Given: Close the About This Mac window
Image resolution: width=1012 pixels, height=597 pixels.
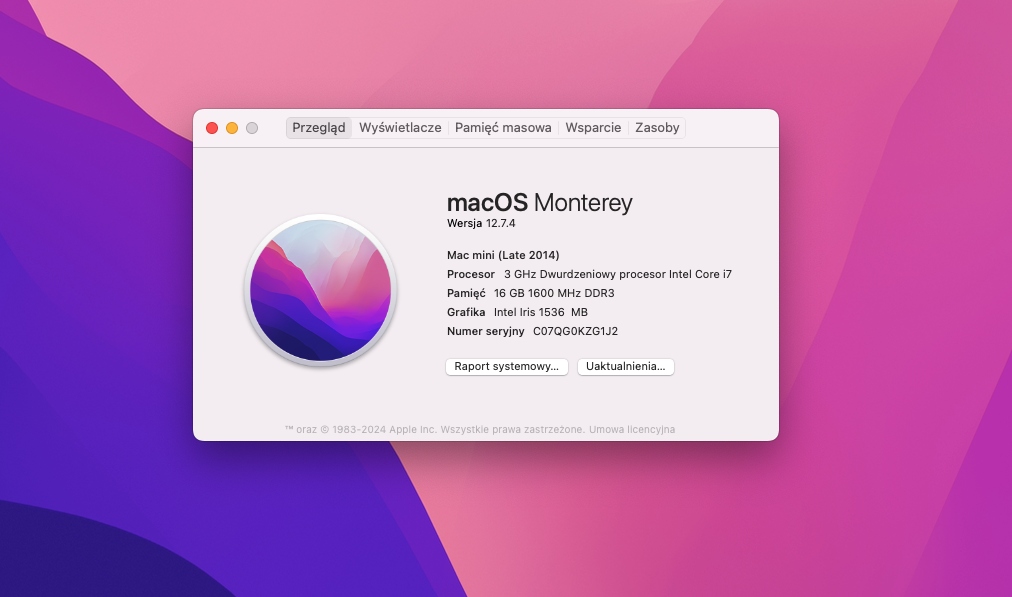Looking at the screenshot, I should (x=212, y=128).
